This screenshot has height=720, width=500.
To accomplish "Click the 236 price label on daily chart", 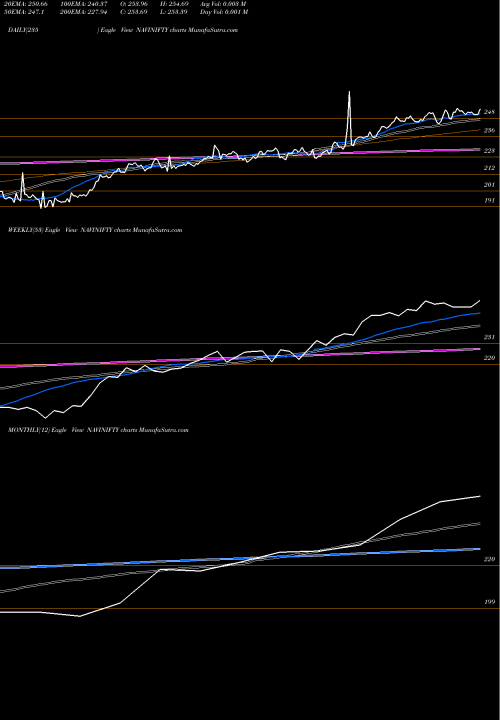I will click(489, 130).
